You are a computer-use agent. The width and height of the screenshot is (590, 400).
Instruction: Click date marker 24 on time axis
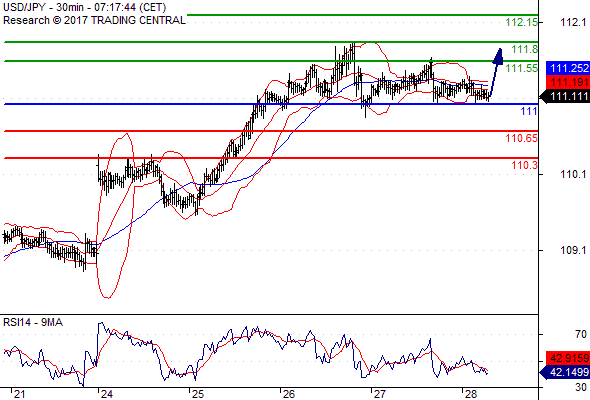pos(106,394)
